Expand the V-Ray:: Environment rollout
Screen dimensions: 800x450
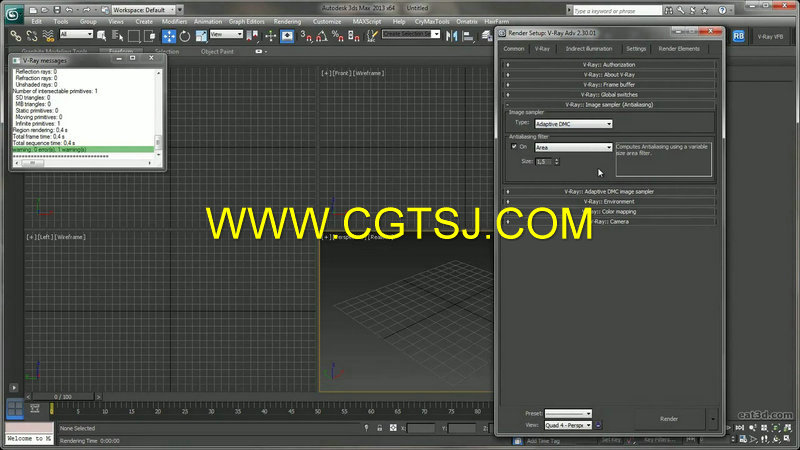pos(609,202)
